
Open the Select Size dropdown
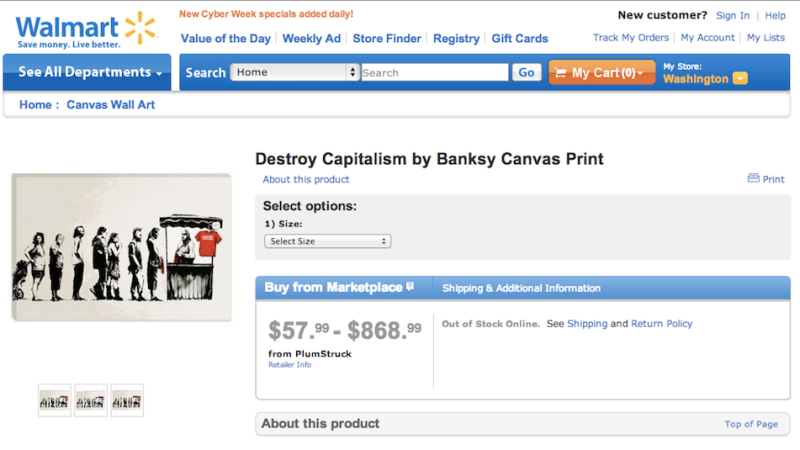[327, 241]
